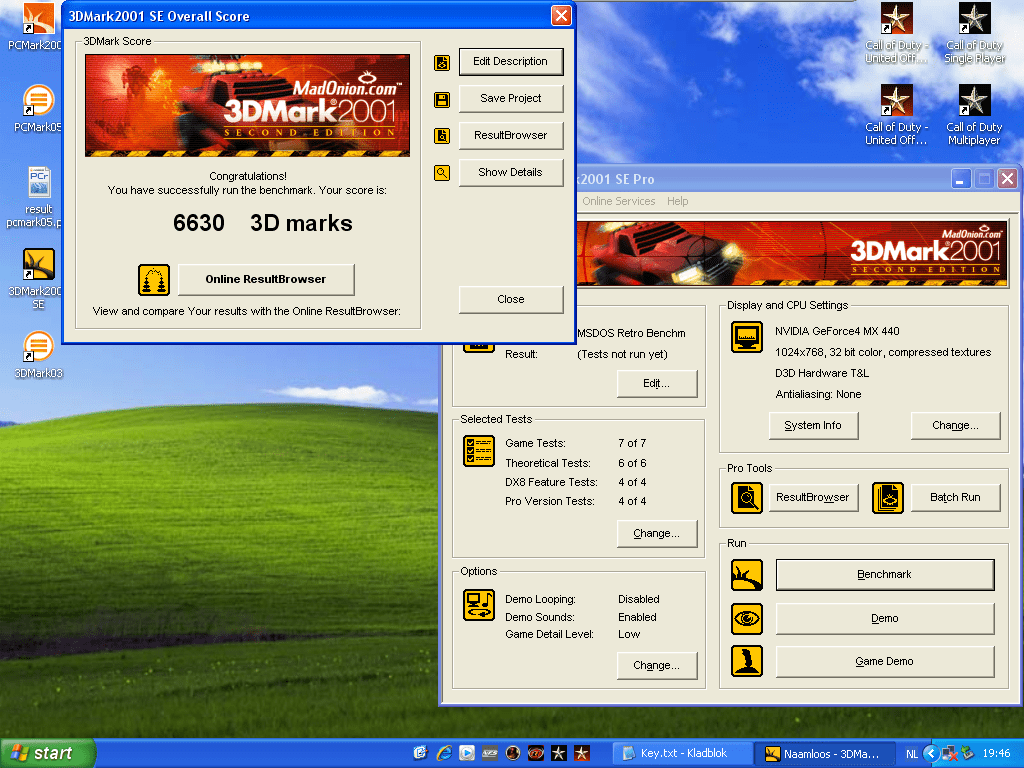This screenshot has height=768, width=1024.
Task: Launch Windows Media Player from quick launch
Action: coord(467,754)
